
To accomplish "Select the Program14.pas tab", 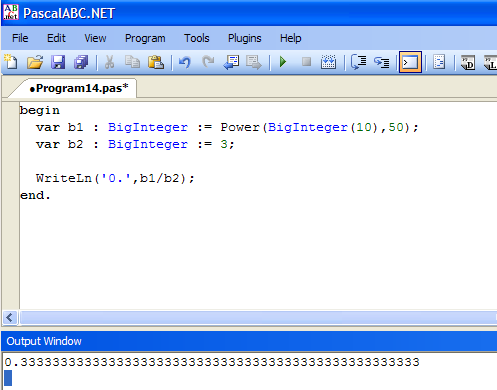I will [79, 88].
